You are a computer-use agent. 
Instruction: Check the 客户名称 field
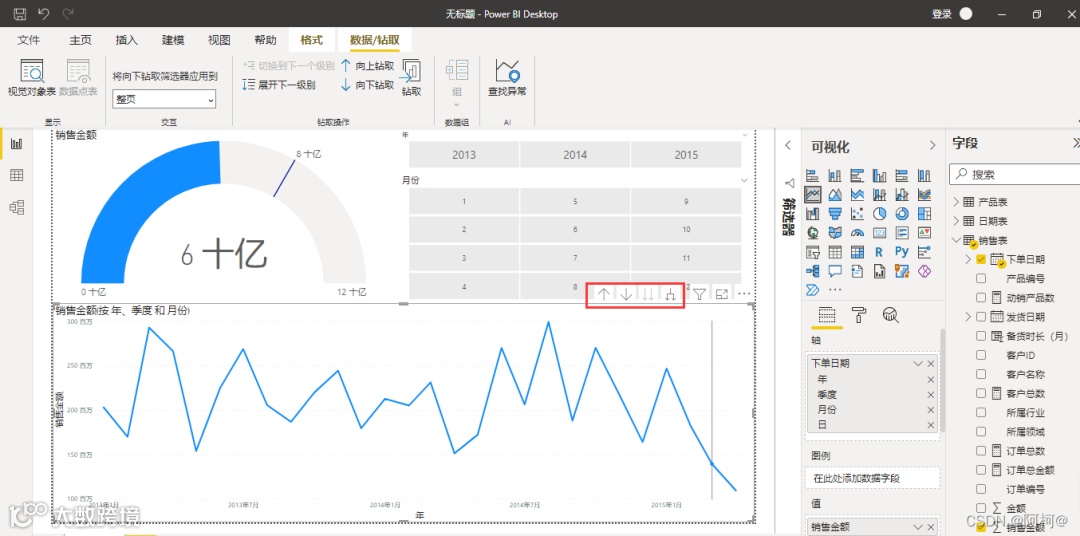tap(981, 375)
